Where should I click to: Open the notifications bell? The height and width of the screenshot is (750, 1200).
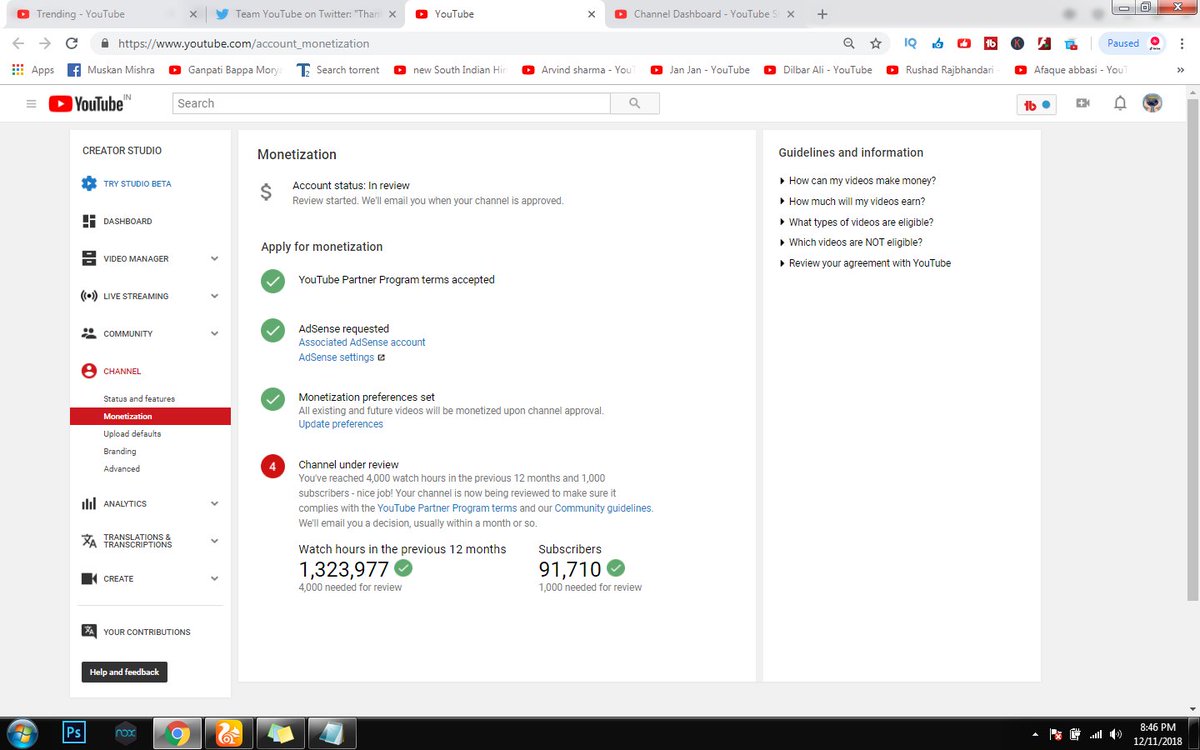tap(1120, 103)
